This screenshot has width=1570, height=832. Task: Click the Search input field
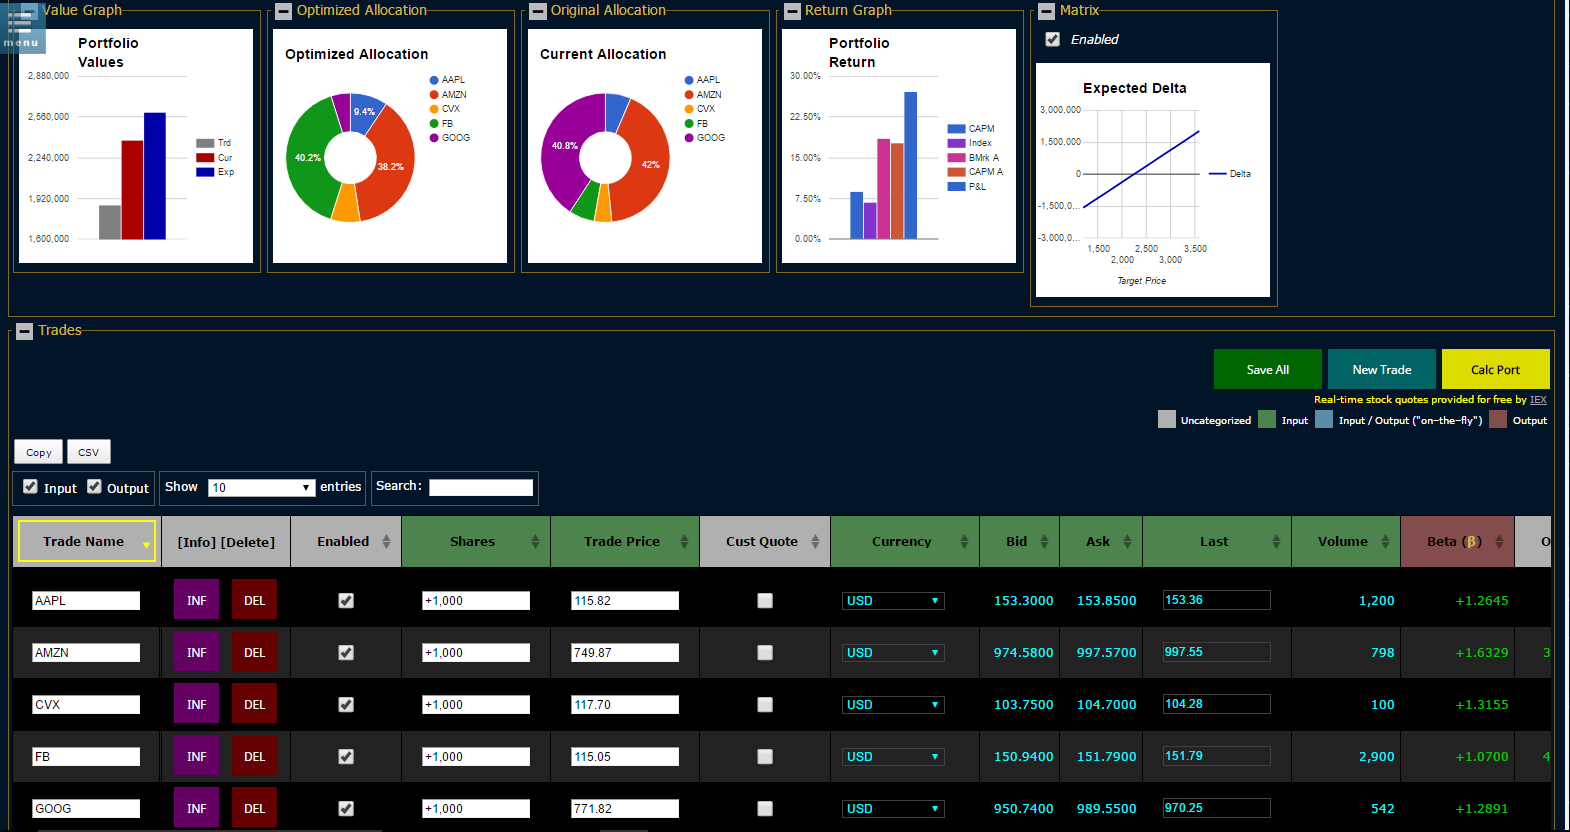(481, 487)
